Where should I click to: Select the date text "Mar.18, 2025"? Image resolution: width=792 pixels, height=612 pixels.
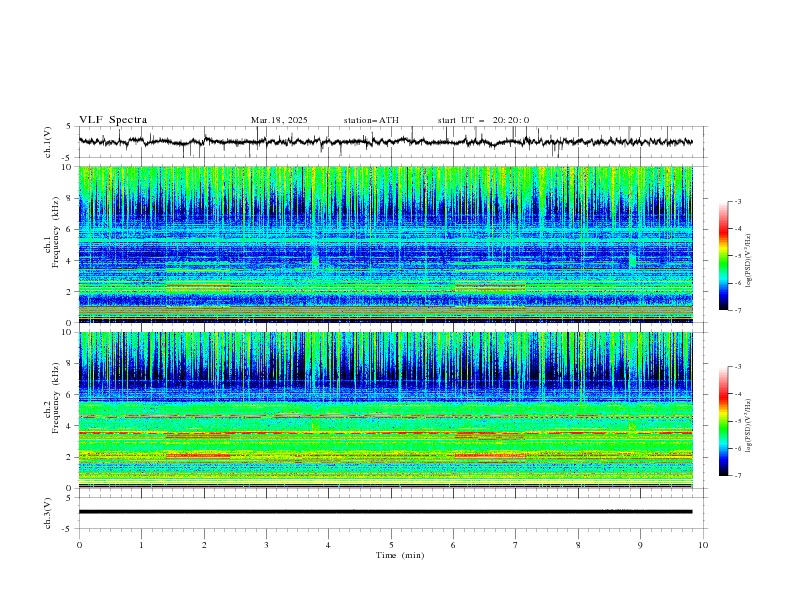click(x=279, y=120)
